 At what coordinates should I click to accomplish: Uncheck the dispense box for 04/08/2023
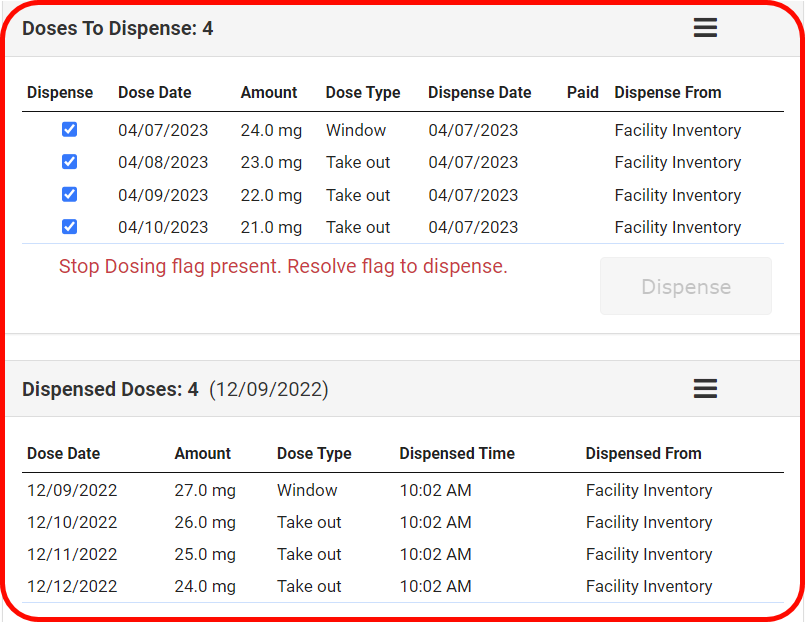coord(69,161)
